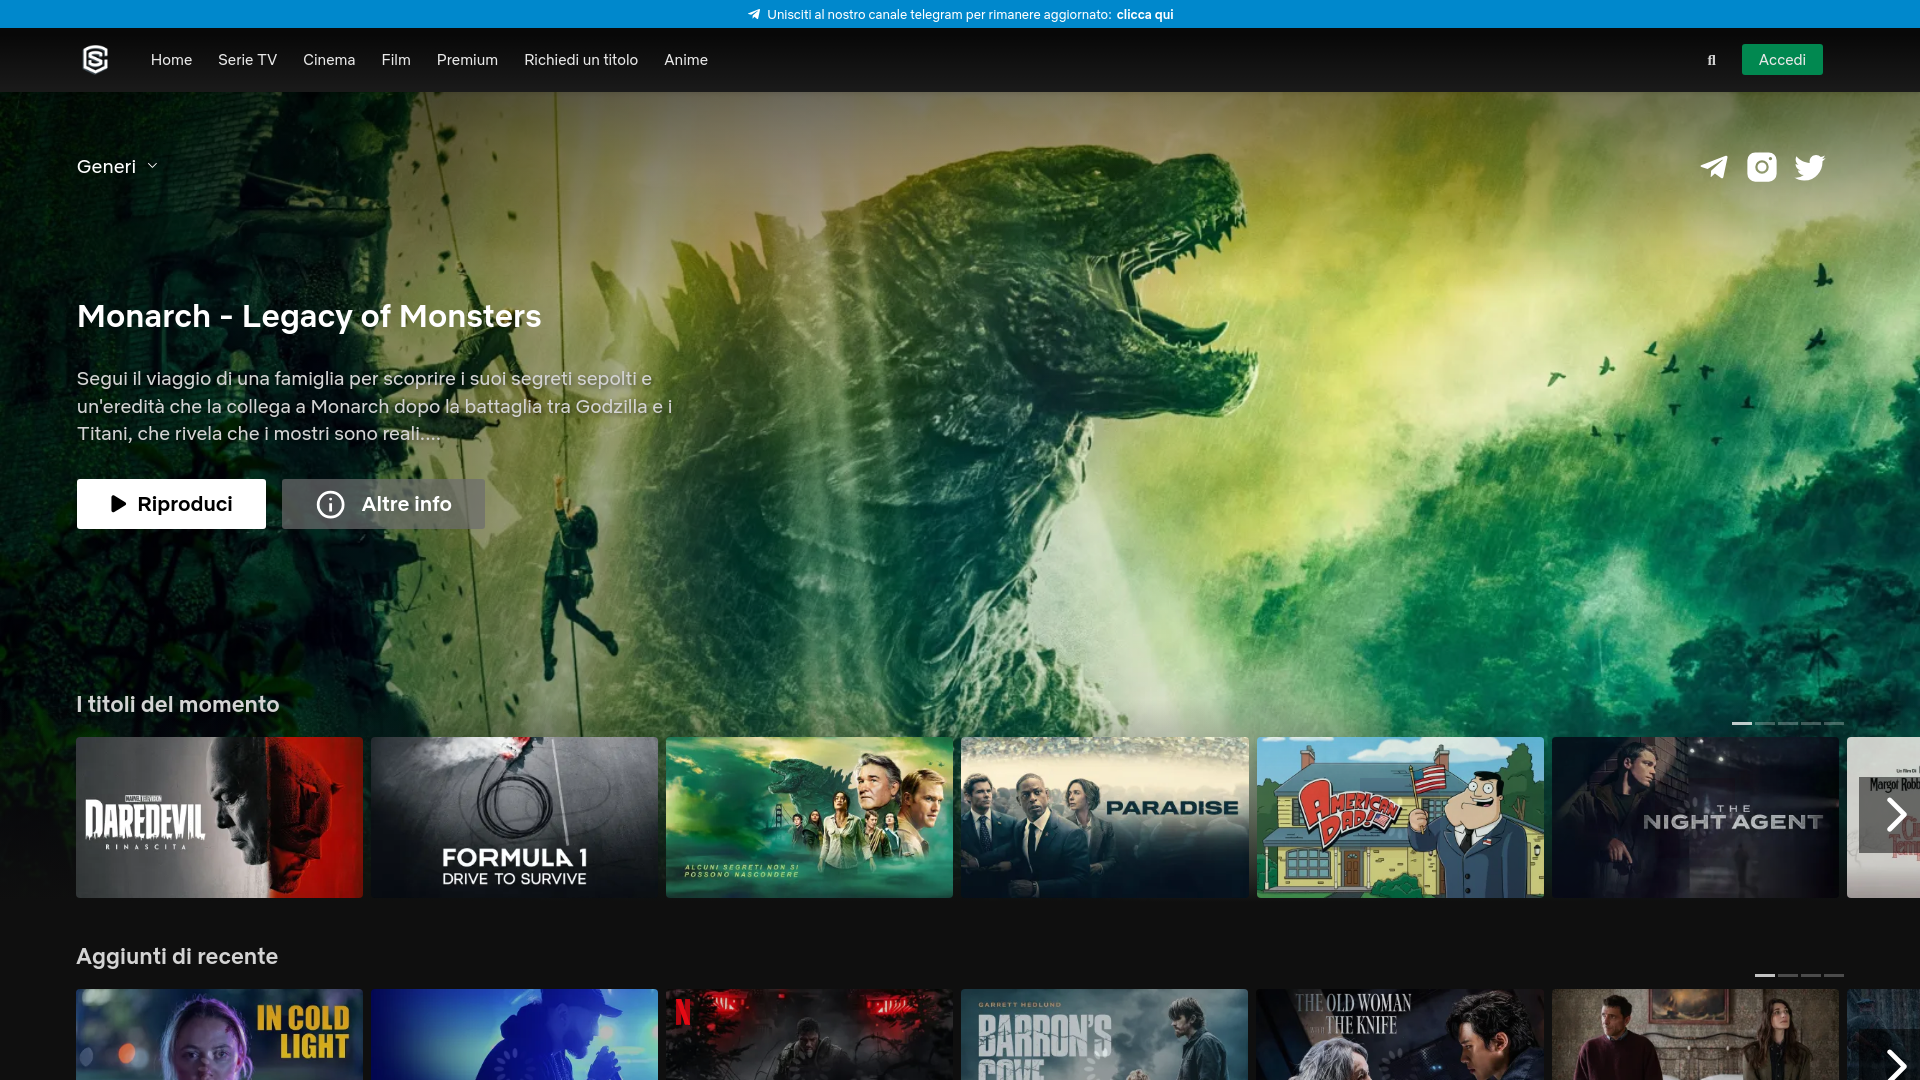Open The Night Agent thumbnail
Viewport: 1920px width, 1080px height.
point(1695,818)
